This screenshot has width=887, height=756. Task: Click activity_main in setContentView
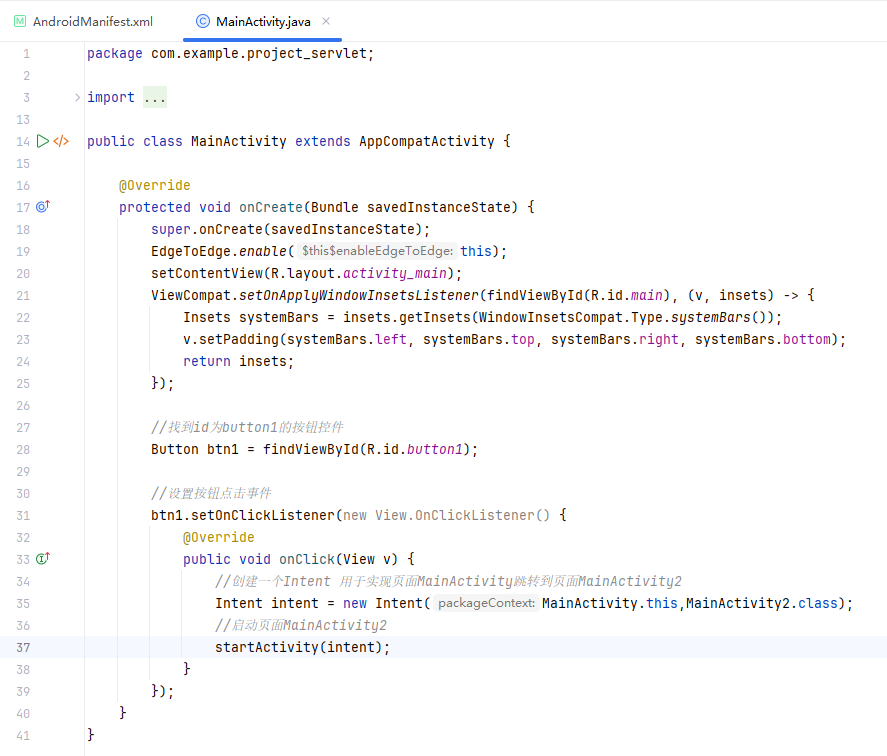(395, 273)
